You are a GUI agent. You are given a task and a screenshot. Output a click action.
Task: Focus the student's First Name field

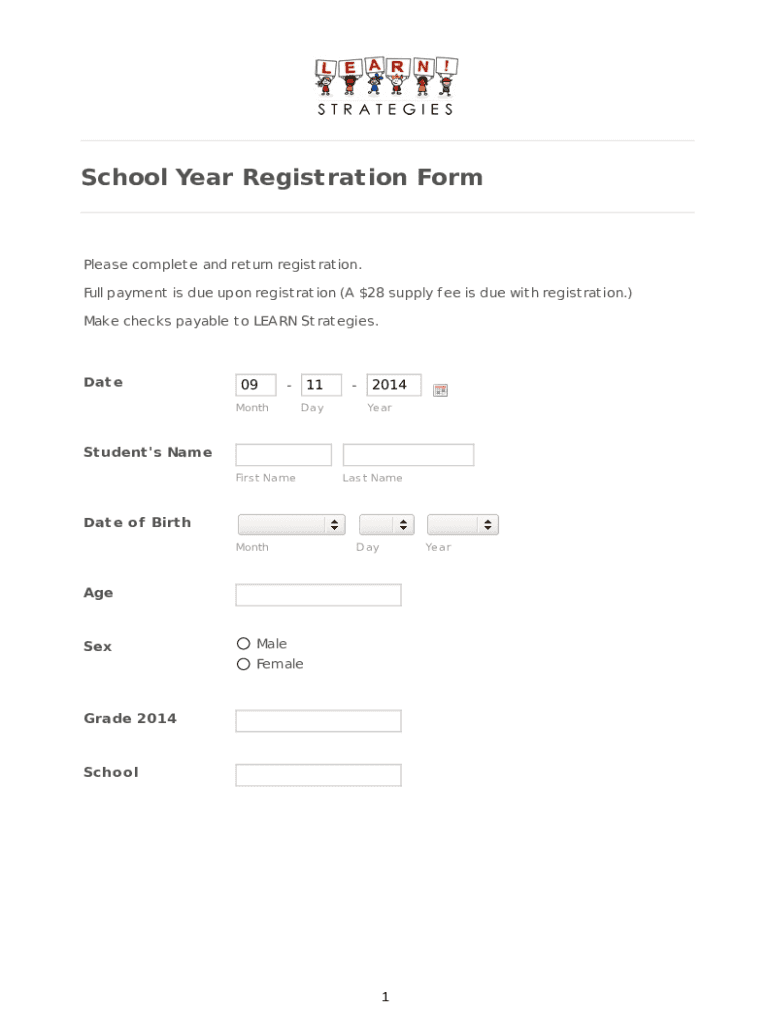pos(283,455)
